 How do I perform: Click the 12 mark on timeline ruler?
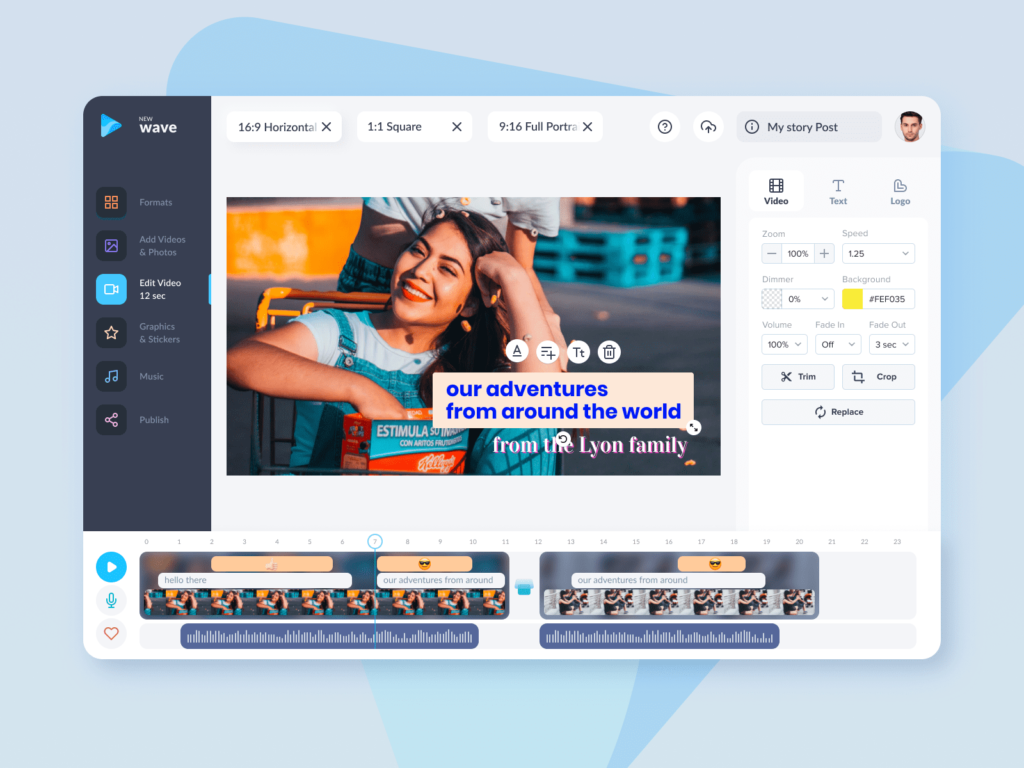(538, 542)
